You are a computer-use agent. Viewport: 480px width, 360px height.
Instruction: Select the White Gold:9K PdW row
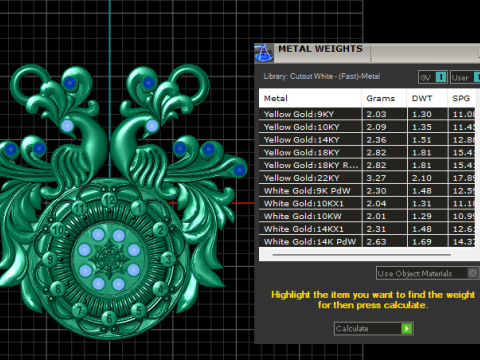367,191
